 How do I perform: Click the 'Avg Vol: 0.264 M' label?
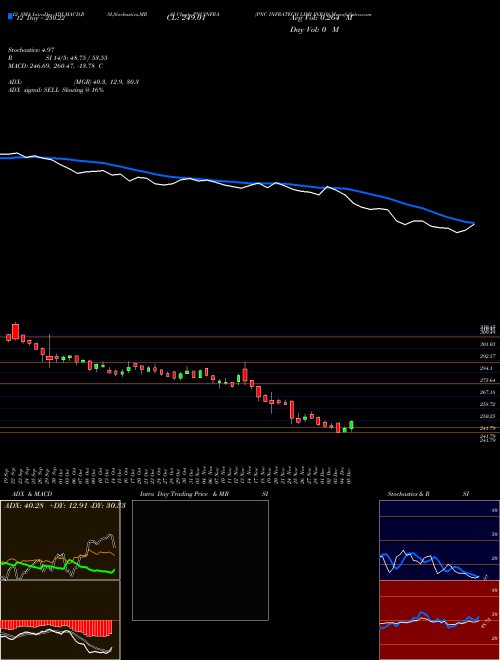coord(321,18)
